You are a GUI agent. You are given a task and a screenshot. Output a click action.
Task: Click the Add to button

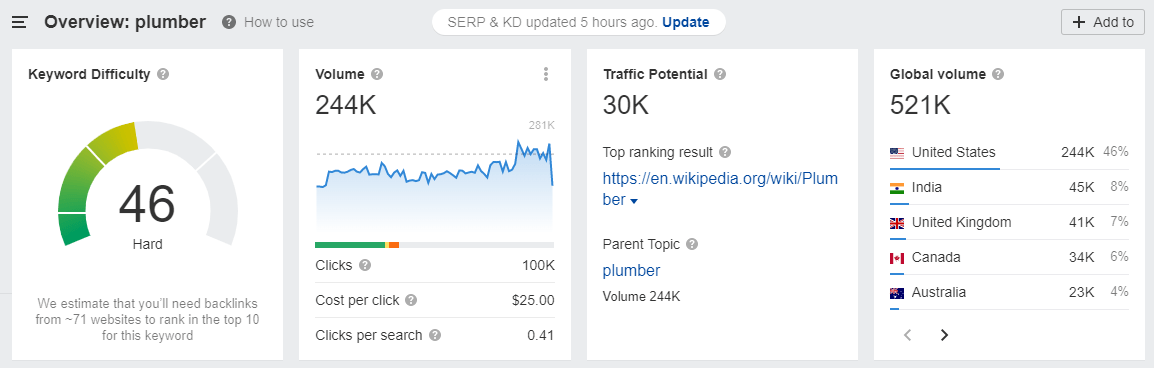[x=1103, y=22]
